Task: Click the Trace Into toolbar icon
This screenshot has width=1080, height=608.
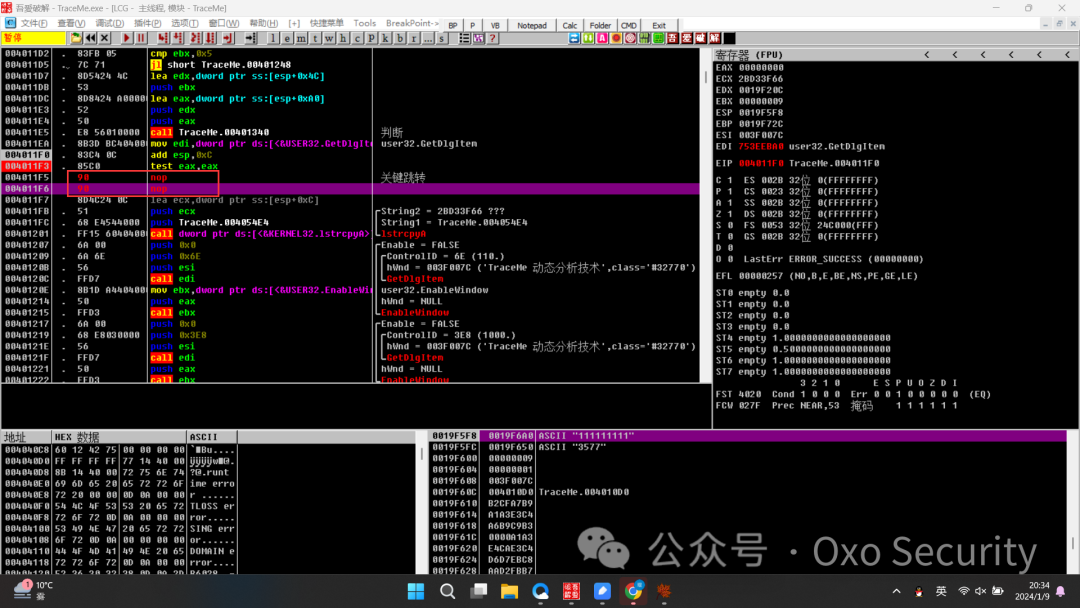Action: click(x=196, y=39)
